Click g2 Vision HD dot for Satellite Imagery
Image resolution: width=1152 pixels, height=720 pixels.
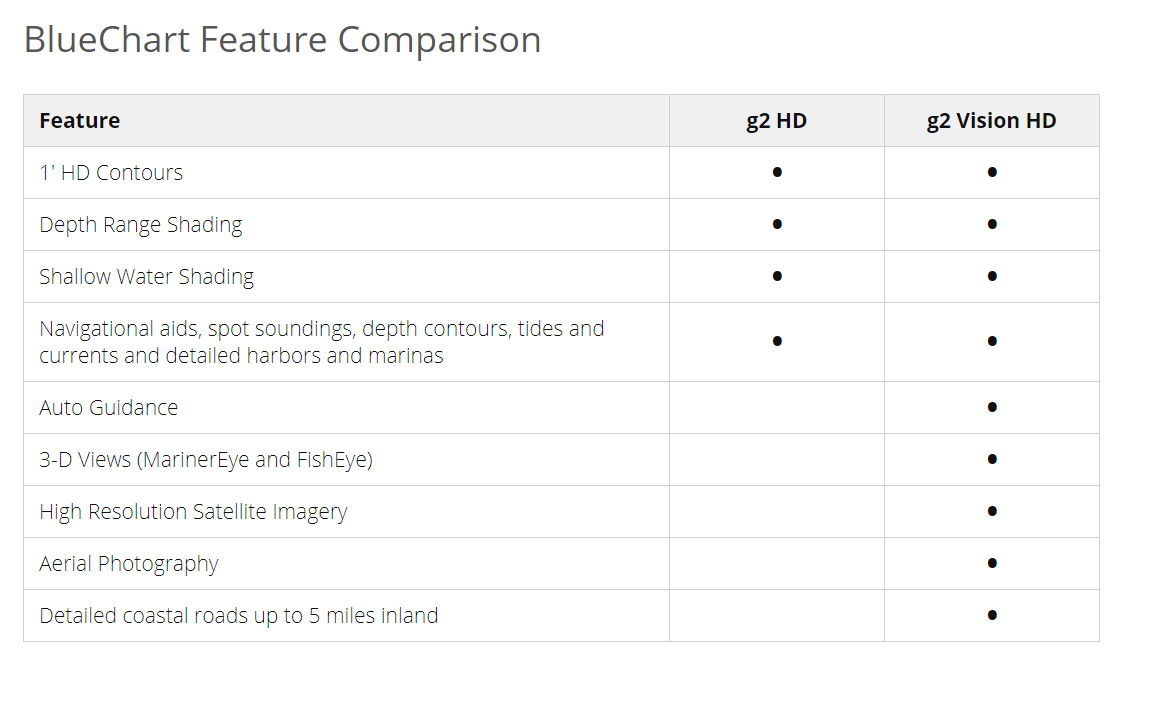pos(992,511)
